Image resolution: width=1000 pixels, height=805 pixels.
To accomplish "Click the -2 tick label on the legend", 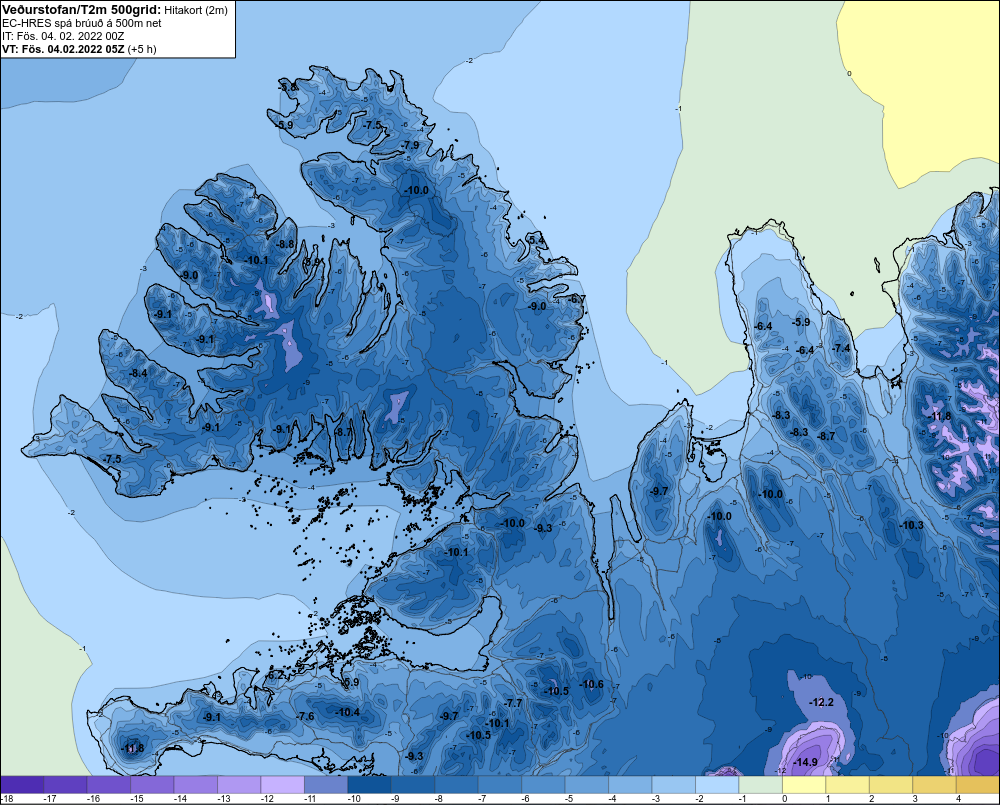I will point(699,799).
